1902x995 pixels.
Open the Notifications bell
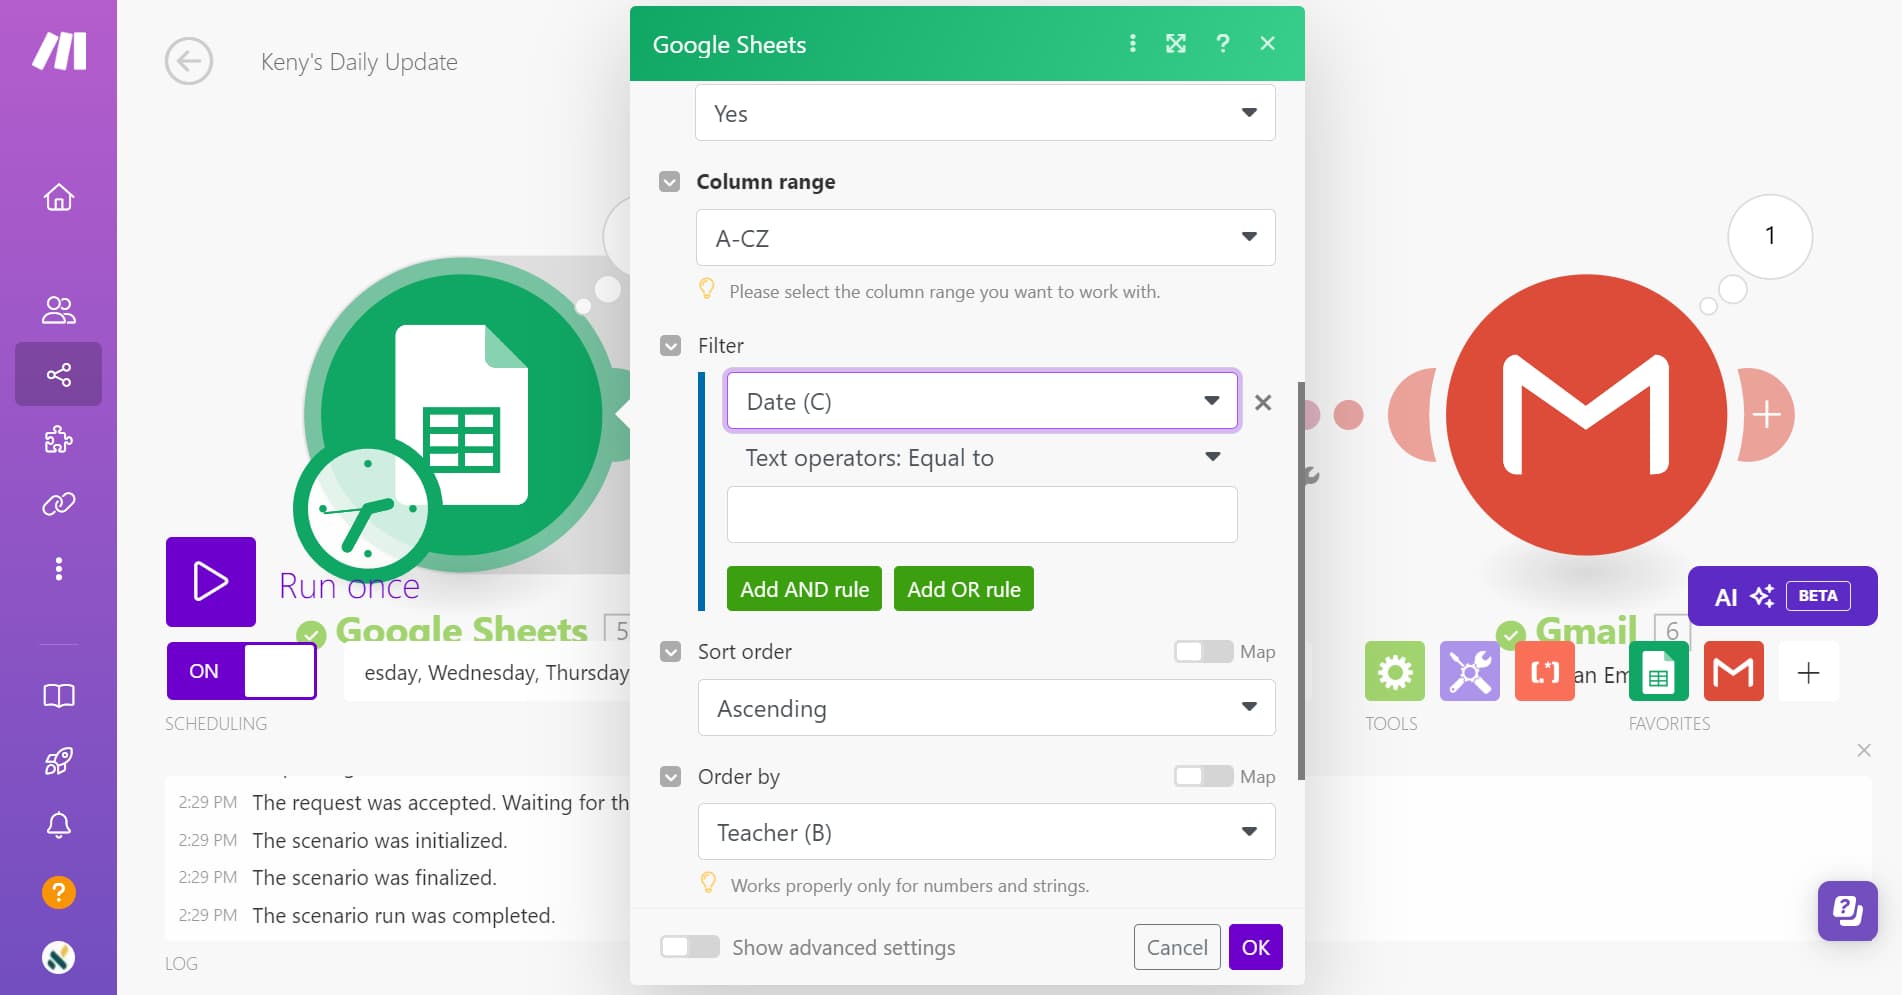(x=59, y=825)
